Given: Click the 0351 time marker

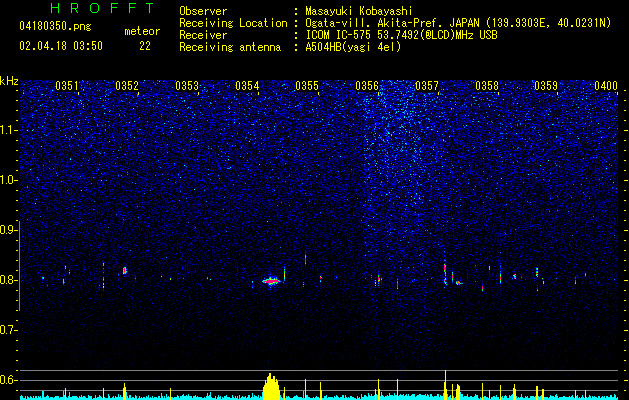Looking at the screenshot, I should click(67, 86).
